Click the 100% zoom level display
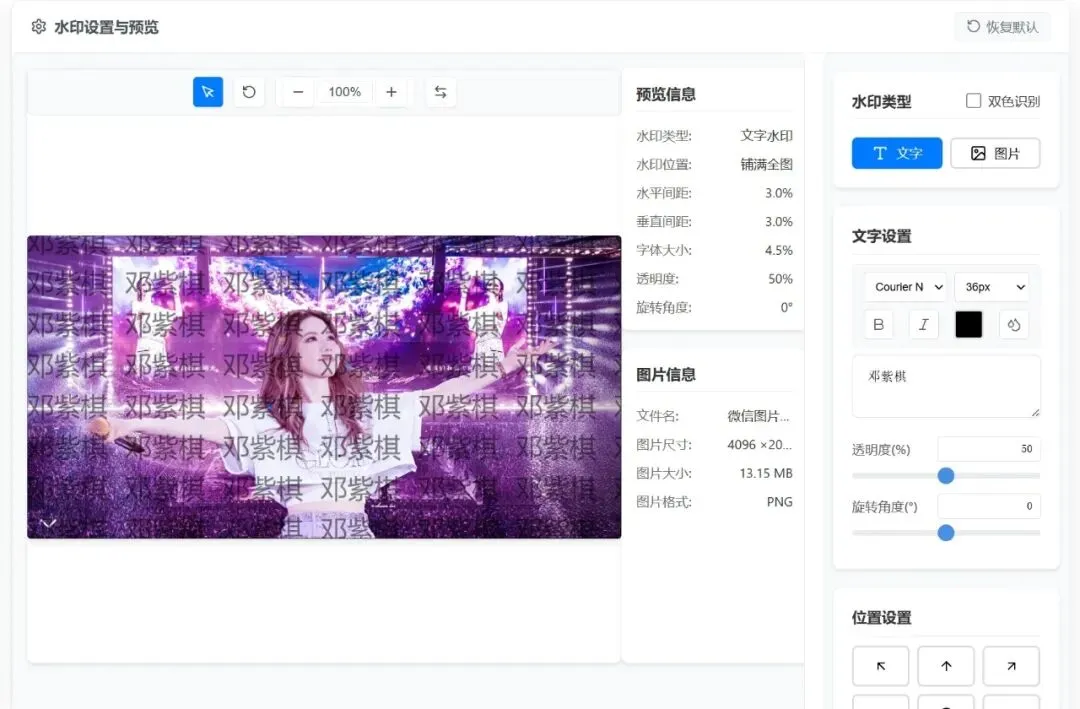Viewport: 1080px width, 709px height. pos(344,92)
